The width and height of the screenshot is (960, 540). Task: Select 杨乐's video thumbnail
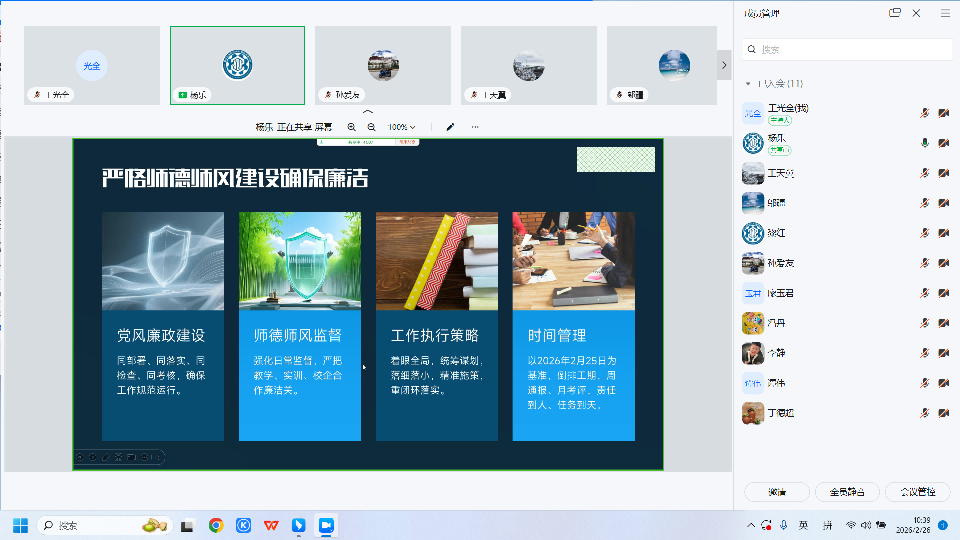(237, 65)
